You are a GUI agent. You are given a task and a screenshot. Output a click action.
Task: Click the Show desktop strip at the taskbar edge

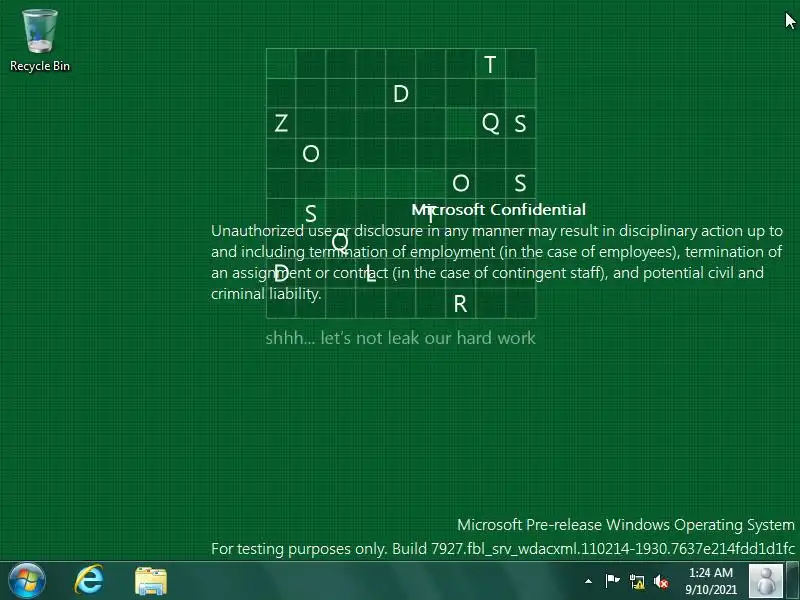792,581
